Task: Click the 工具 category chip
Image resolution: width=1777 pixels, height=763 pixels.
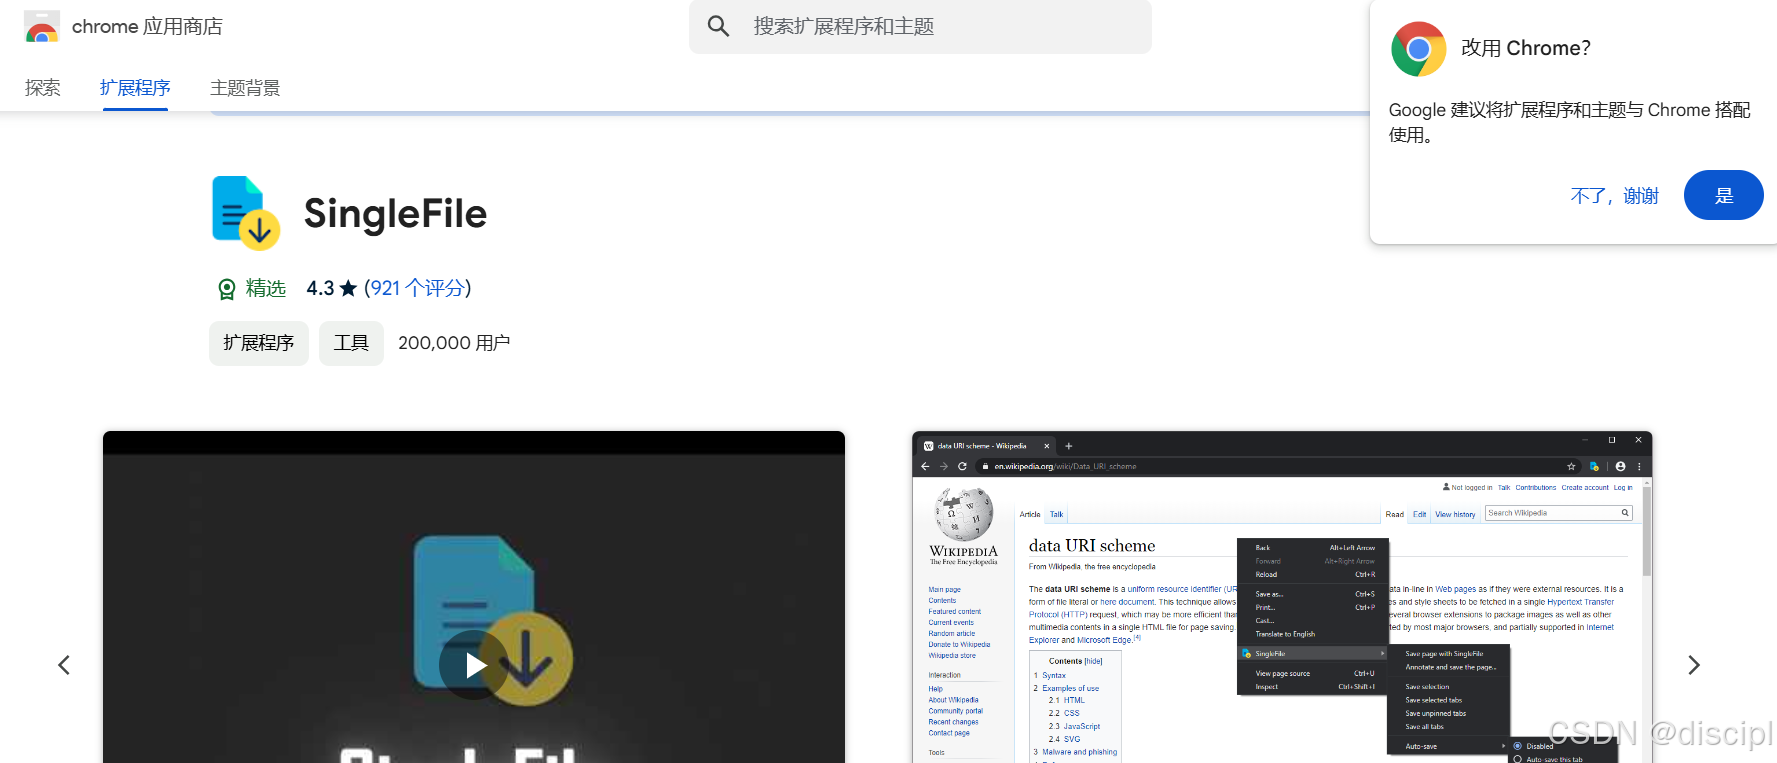Action: click(351, 343)
